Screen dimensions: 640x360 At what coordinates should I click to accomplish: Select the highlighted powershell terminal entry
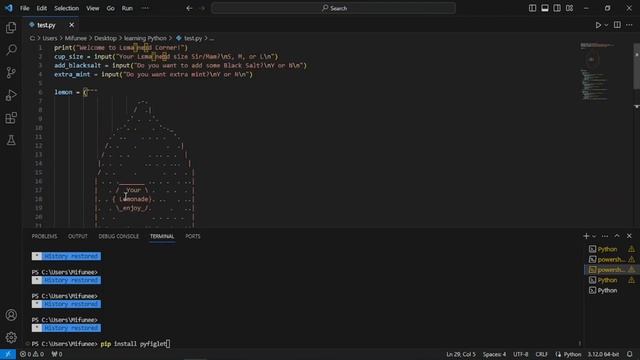point(611,270)
